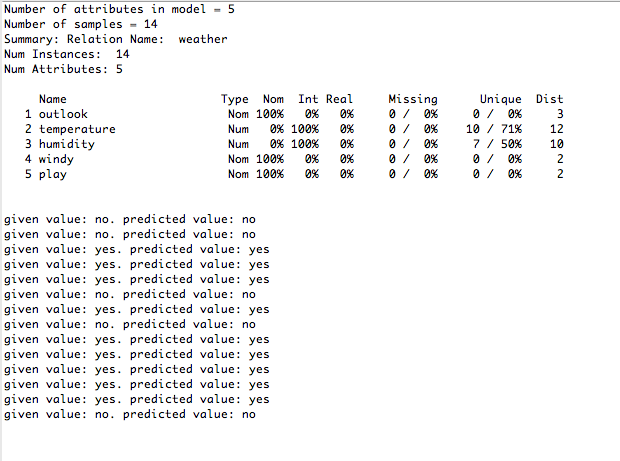
Task: Click the "10 / 71%" unique value for temperature
Action: (494, 129)
